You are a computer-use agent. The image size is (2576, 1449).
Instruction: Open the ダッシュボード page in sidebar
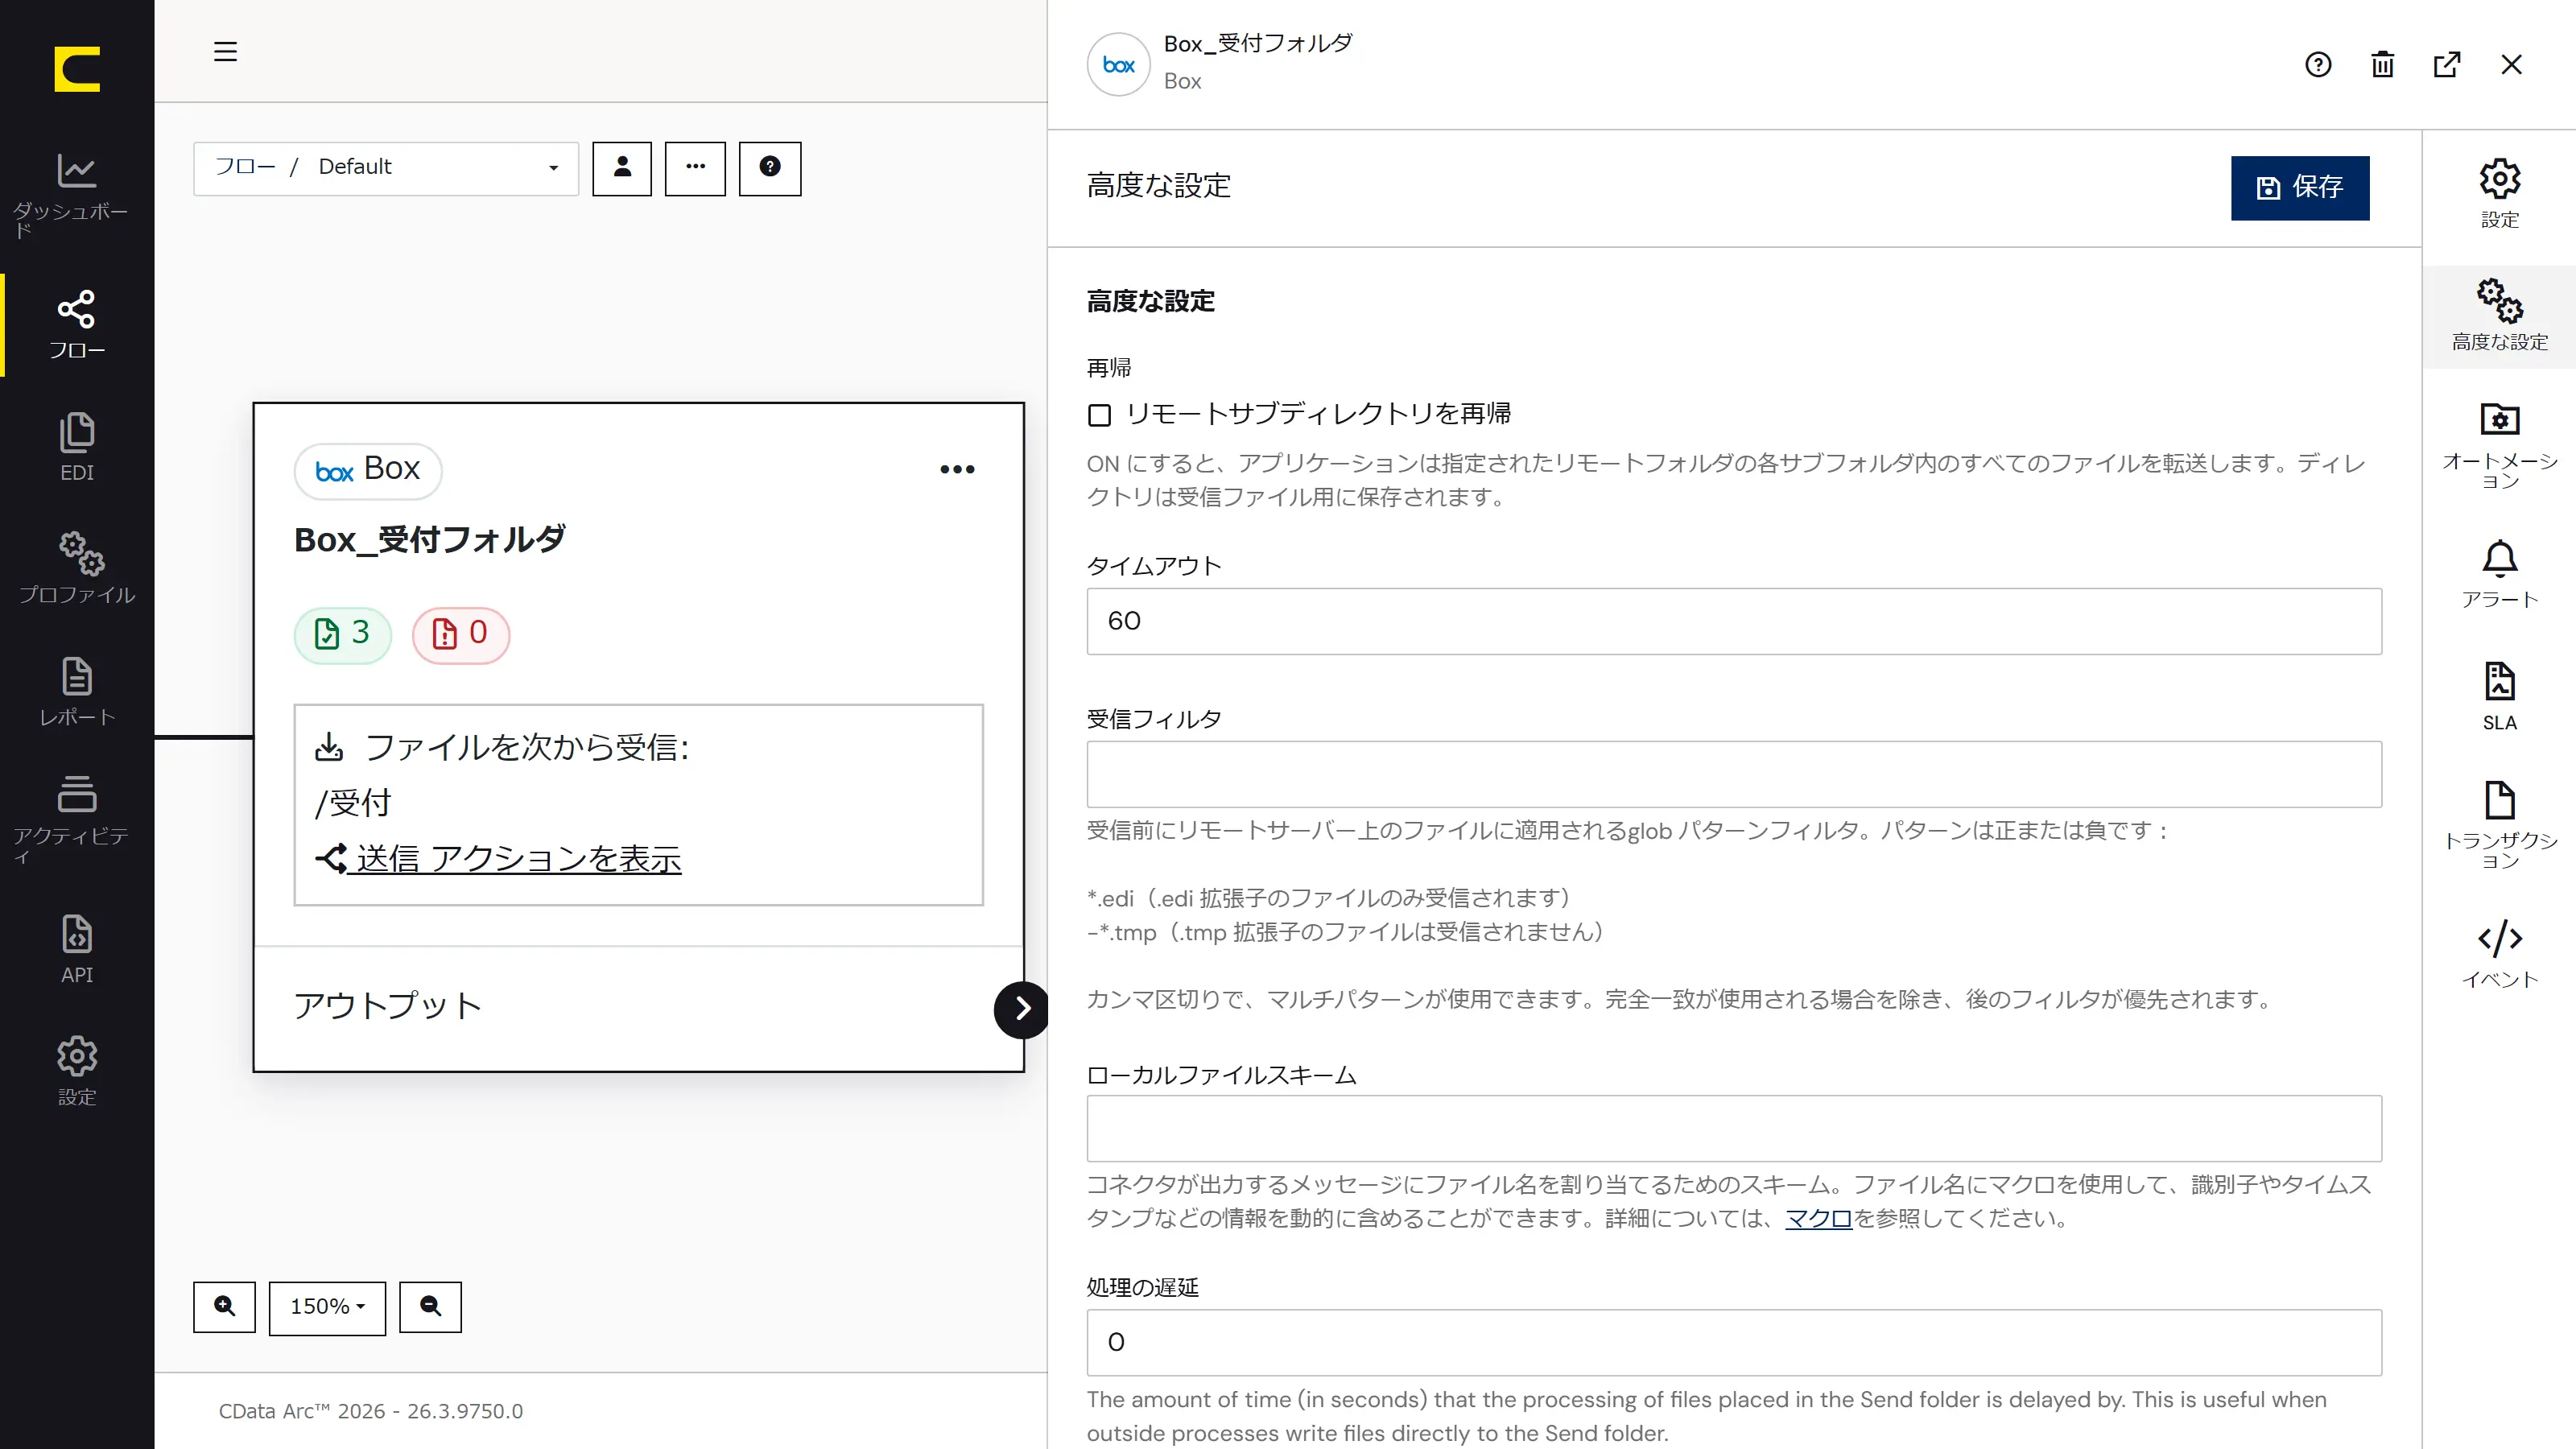pyautogui.click(x=77, y=195)
